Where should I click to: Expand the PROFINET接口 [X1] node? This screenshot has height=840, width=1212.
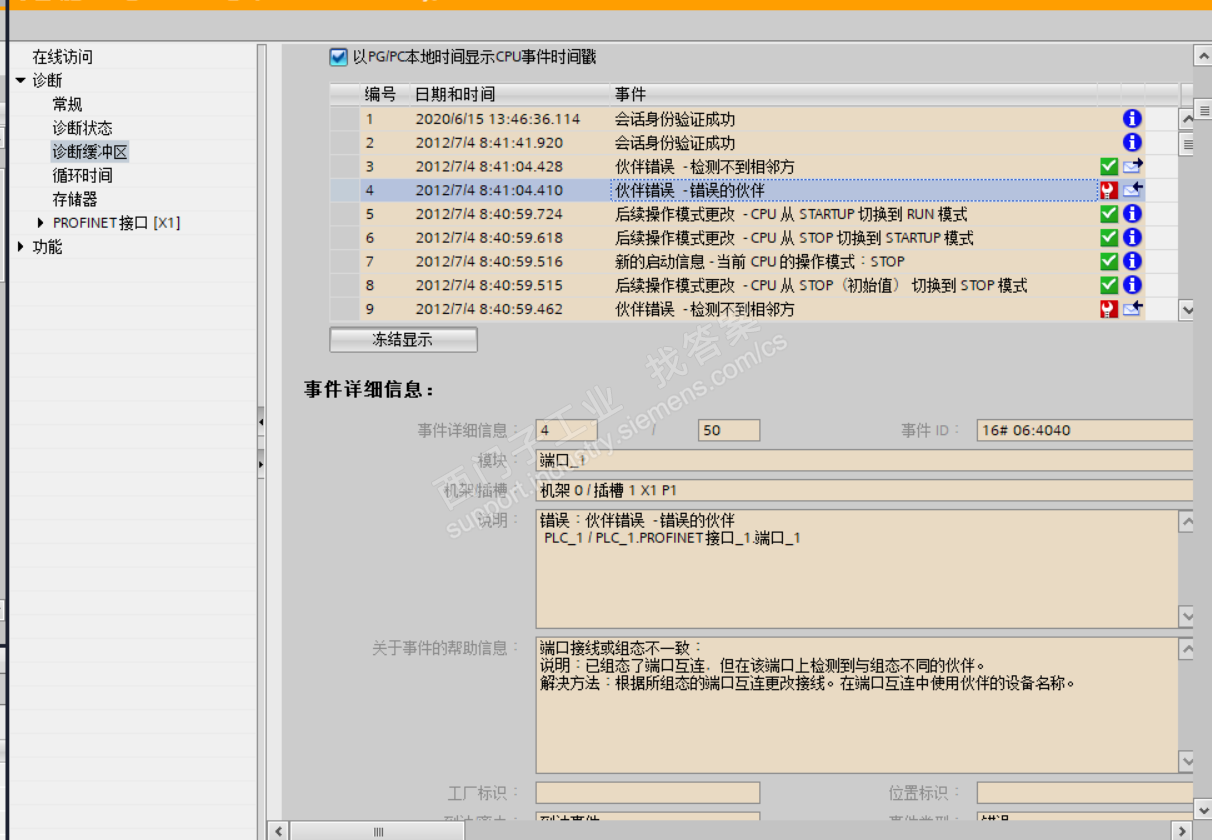point(41,223)
